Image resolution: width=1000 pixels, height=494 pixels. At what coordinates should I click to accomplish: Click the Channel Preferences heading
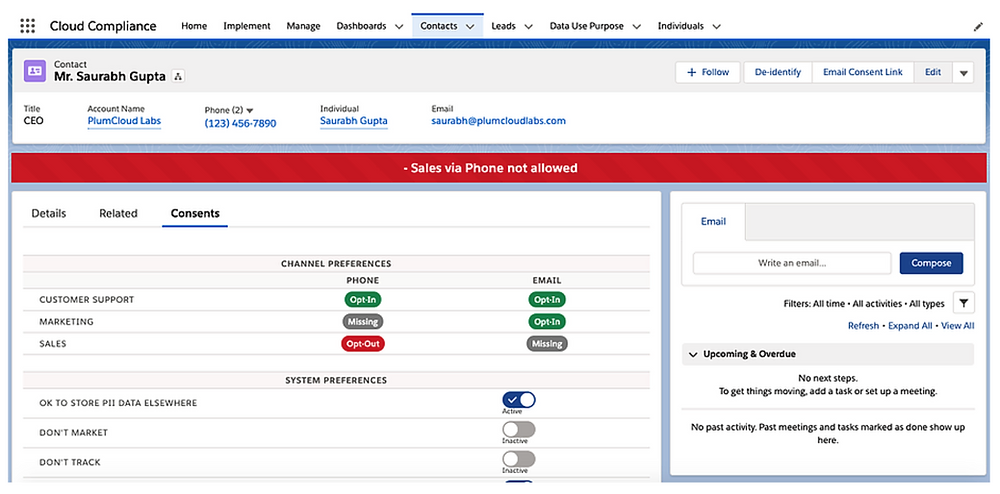336,263
